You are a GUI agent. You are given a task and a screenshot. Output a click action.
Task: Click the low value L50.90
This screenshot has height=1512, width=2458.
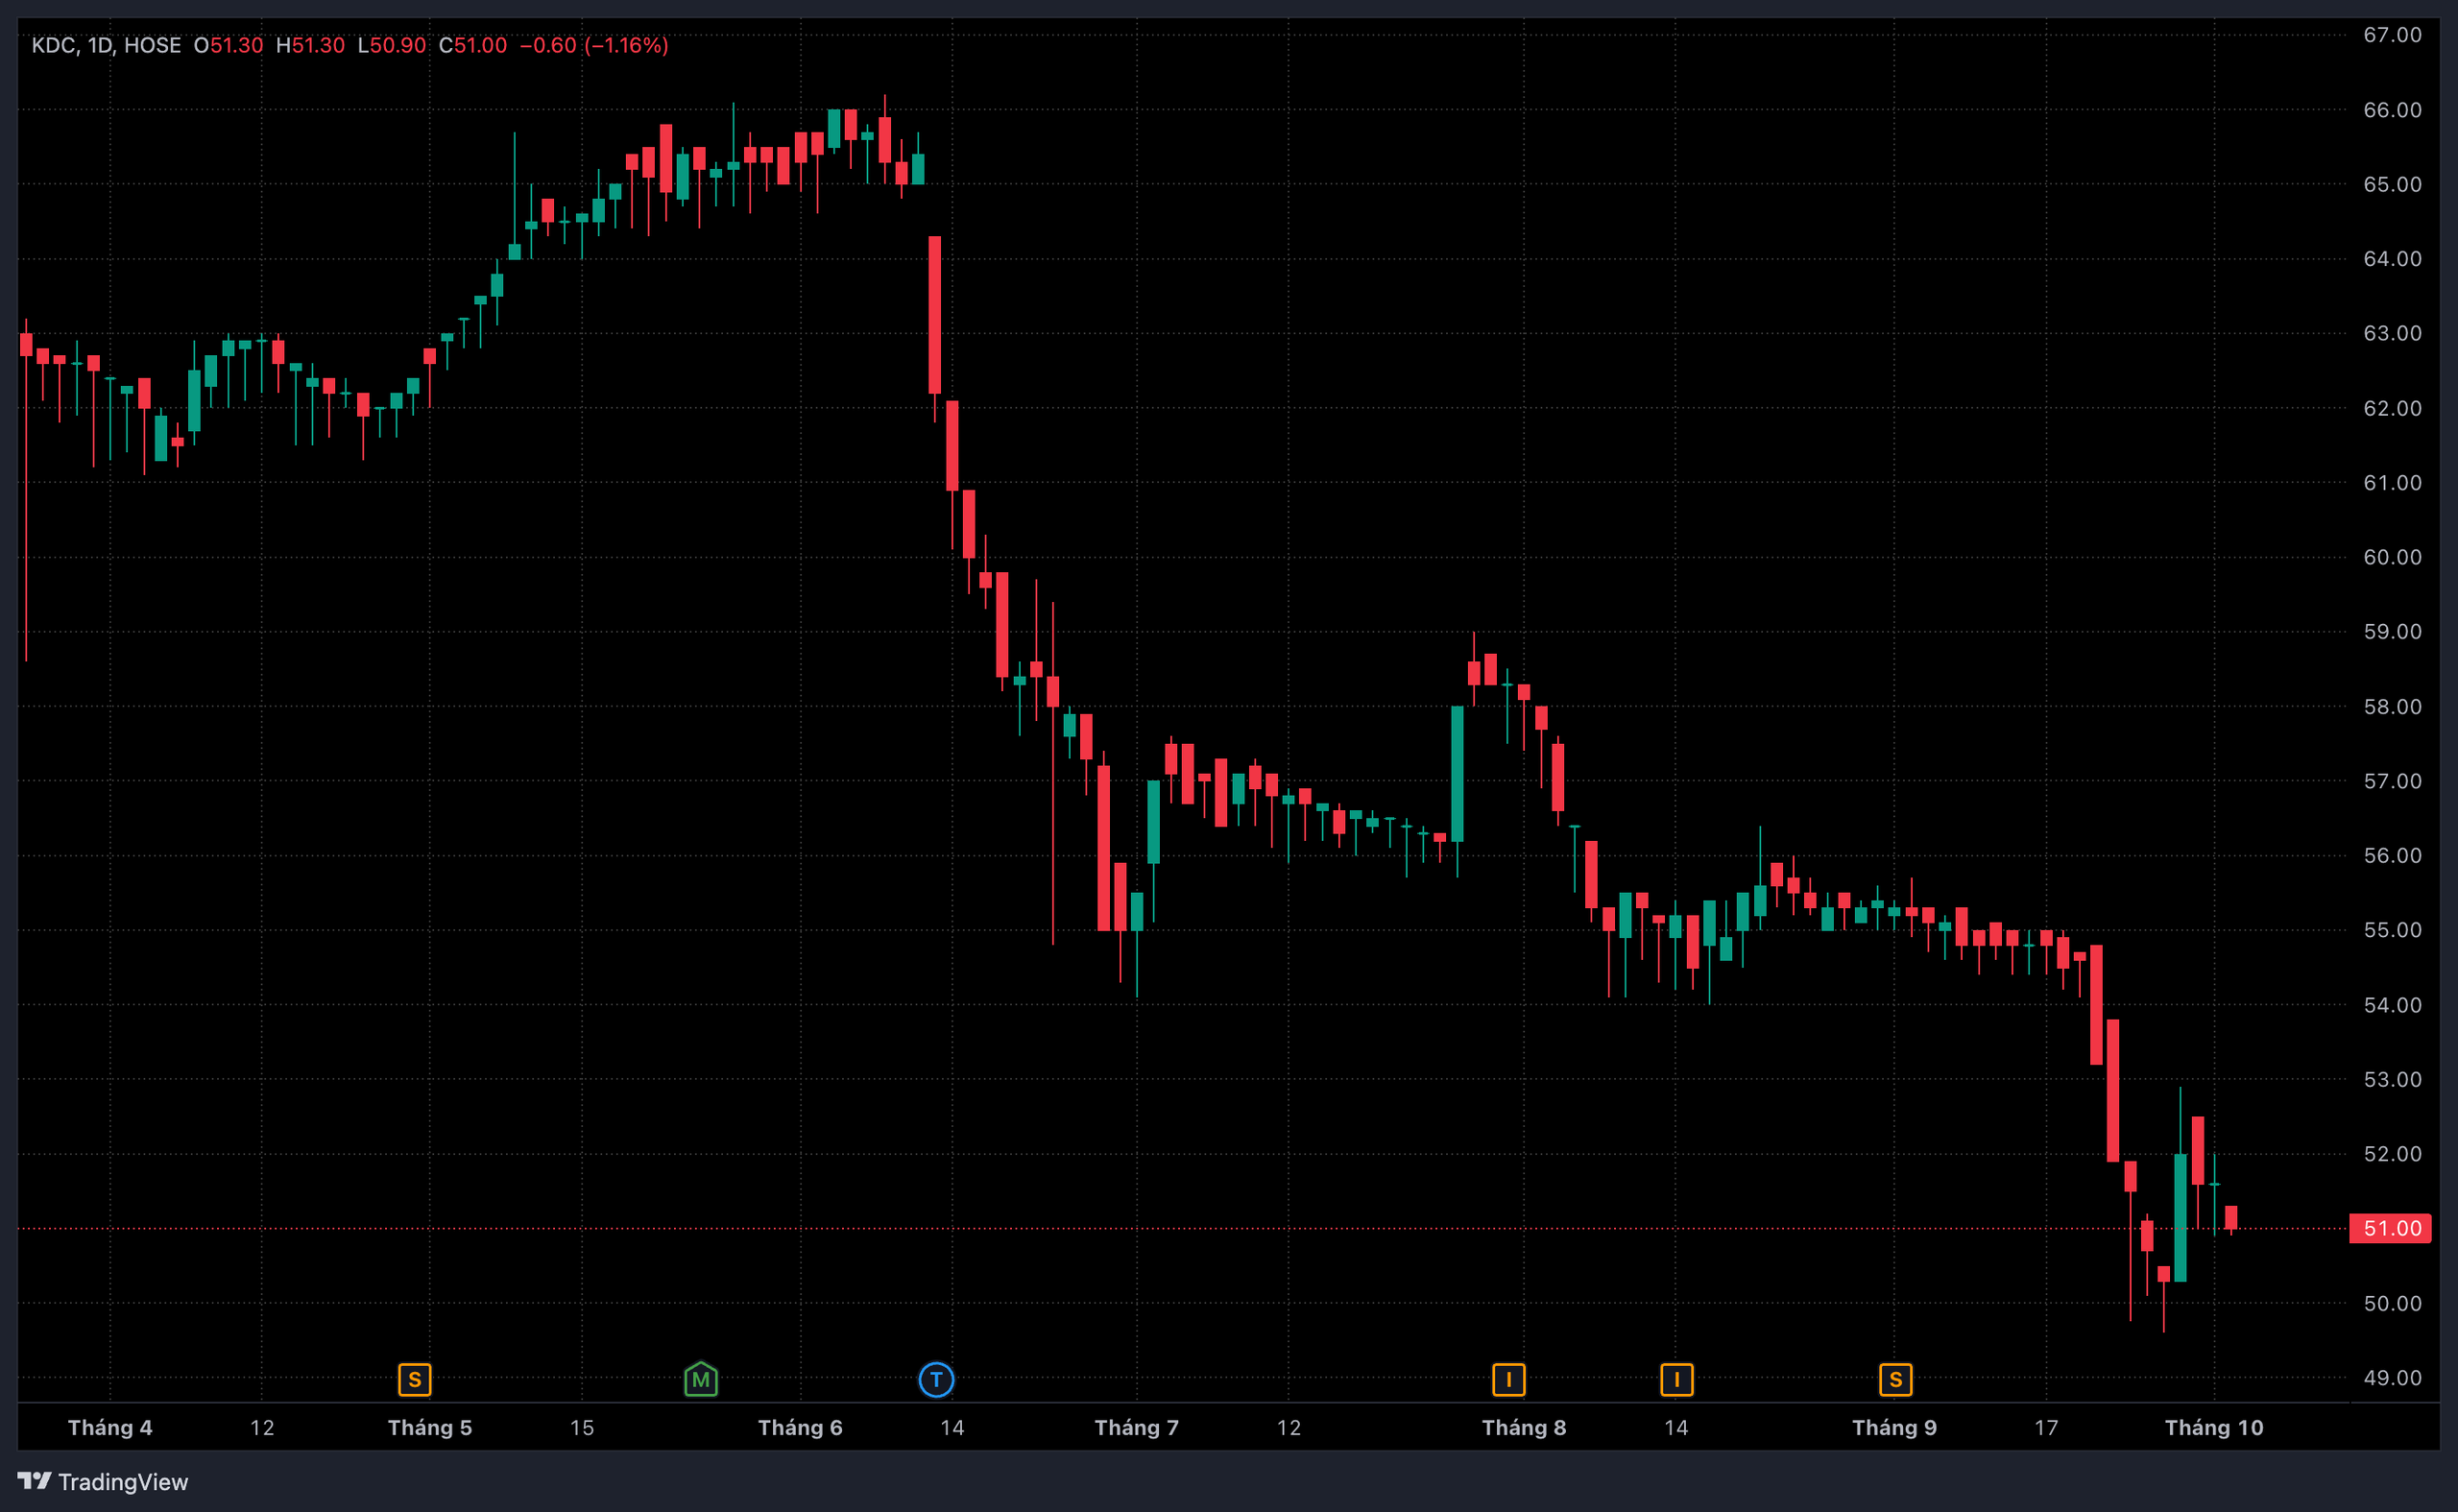point(392,45)
